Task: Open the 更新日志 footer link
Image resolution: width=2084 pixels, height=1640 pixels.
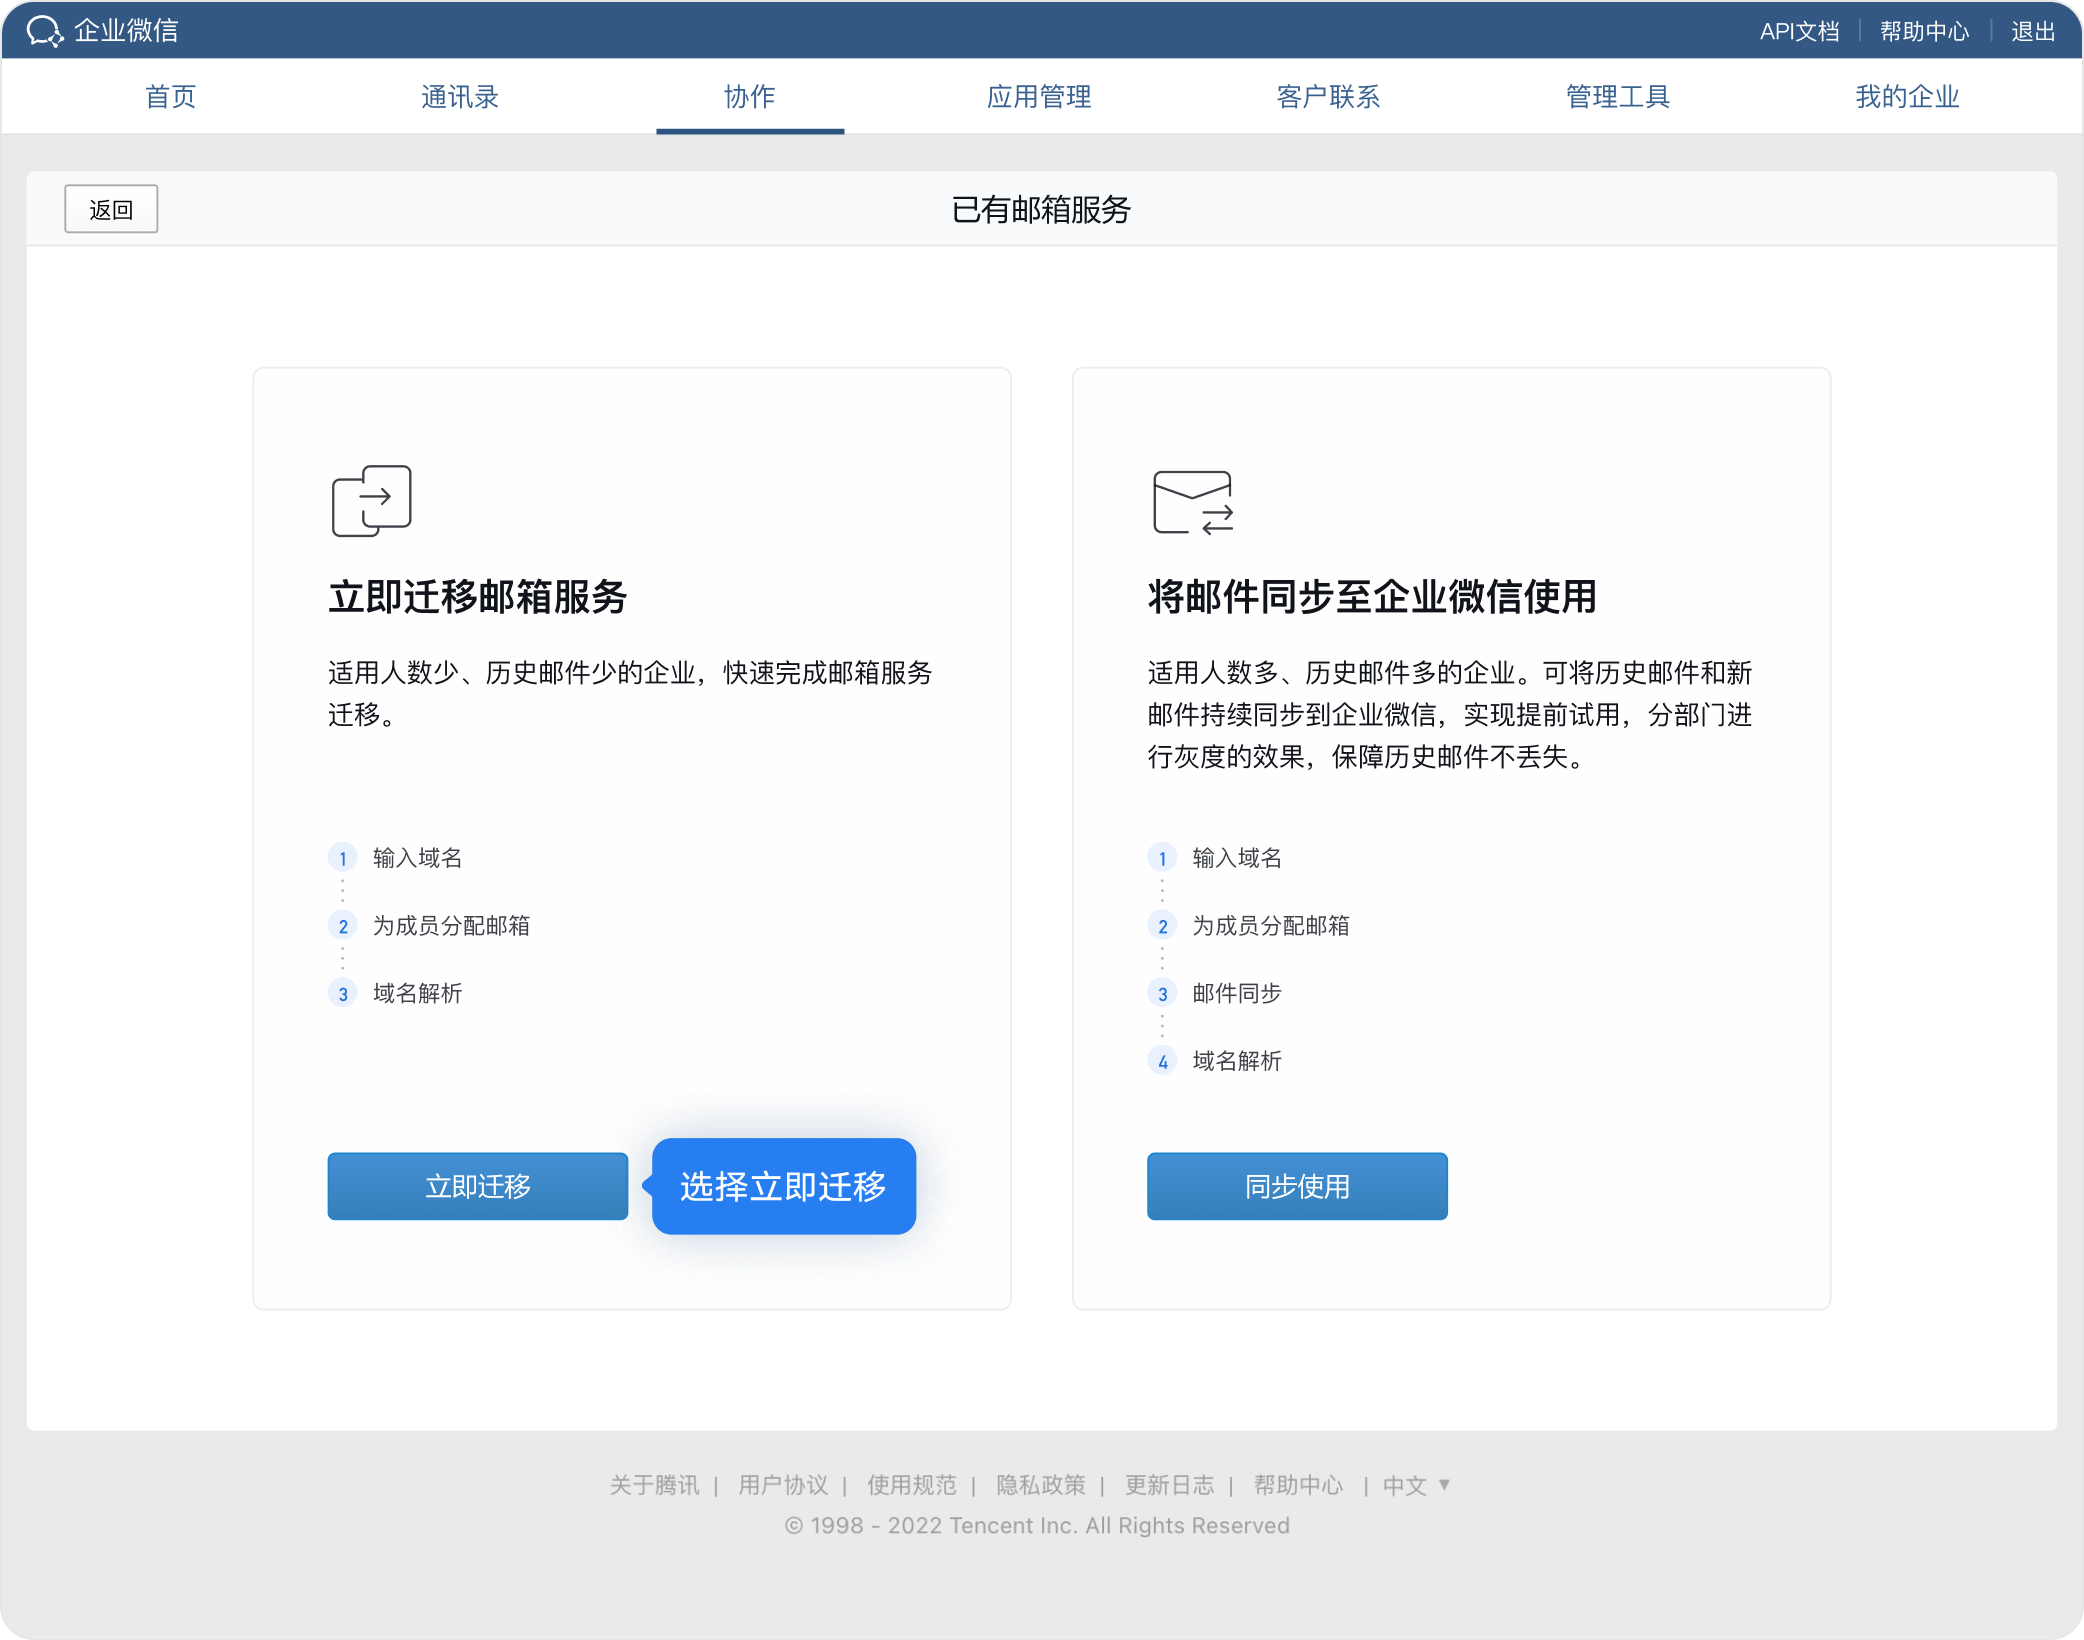Action: coord(1169,1485)
